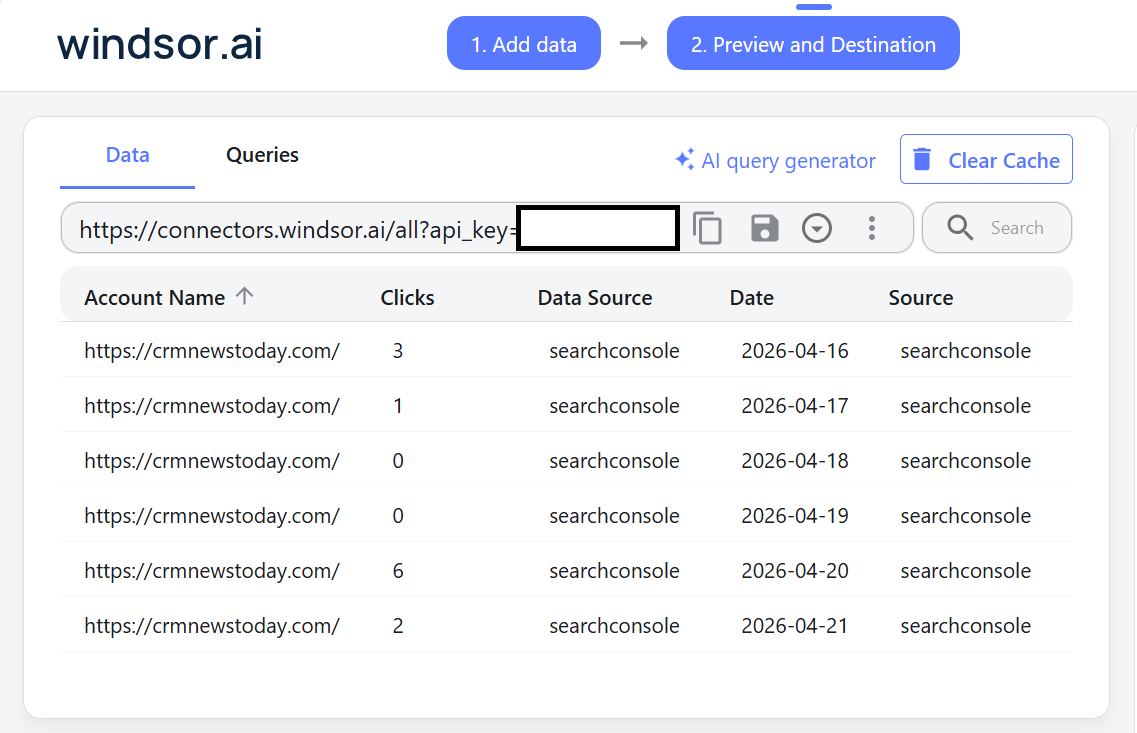
Task: Open the kebab menu options dropdown
Action: 871,228
